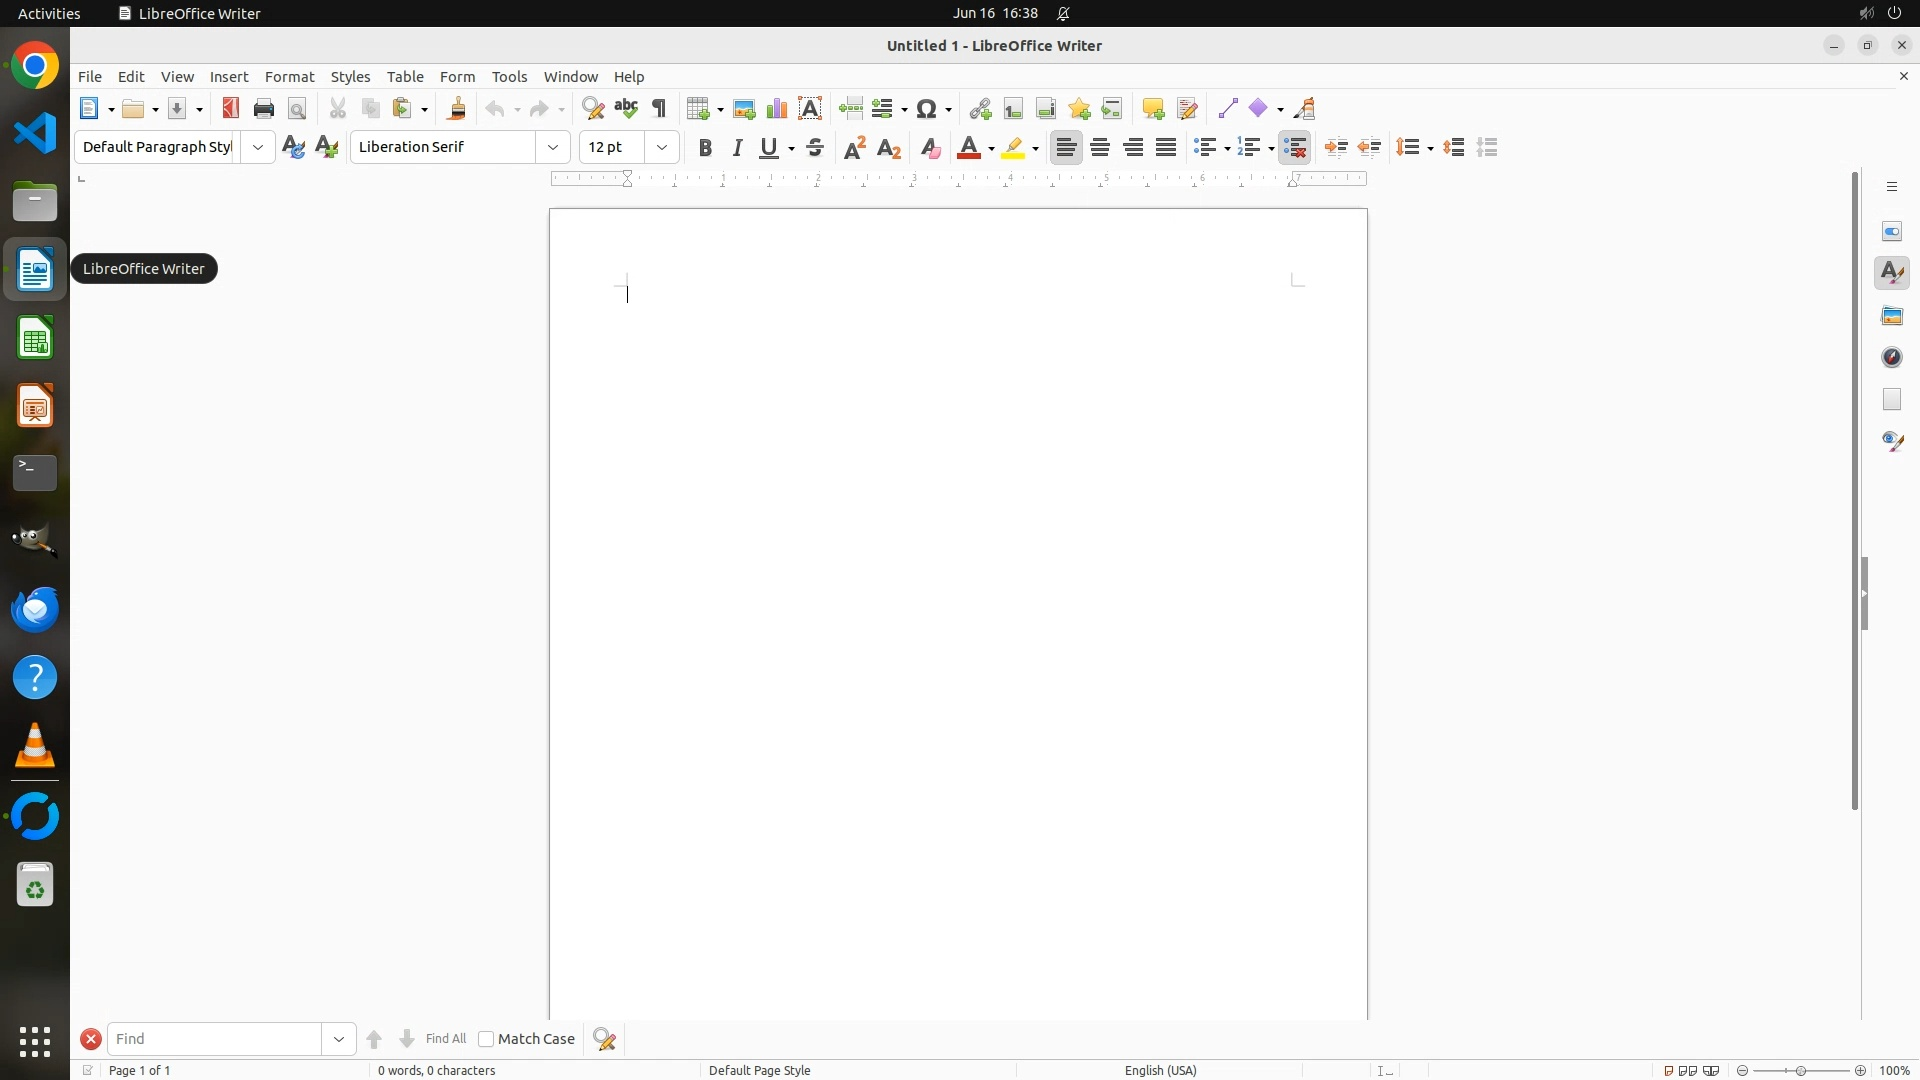Set center paragraph alignment
1920x1080 pixels.
[x=1100, y=148]
